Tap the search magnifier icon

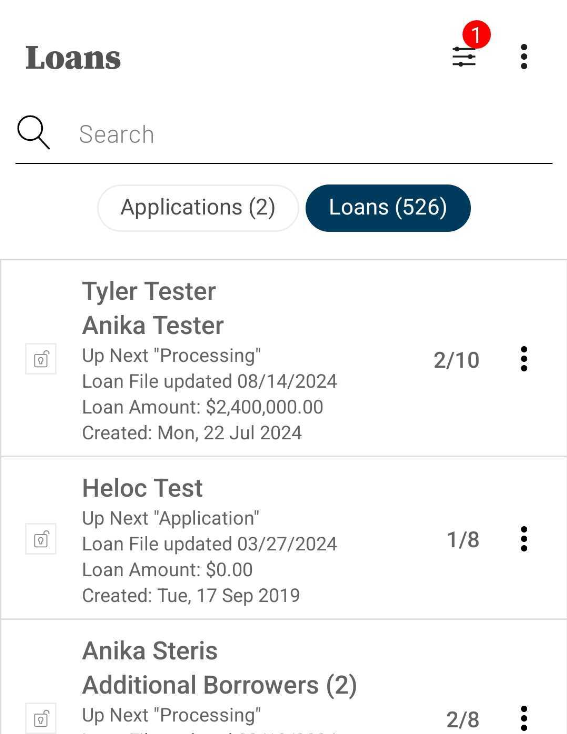(x=33, y=132)
